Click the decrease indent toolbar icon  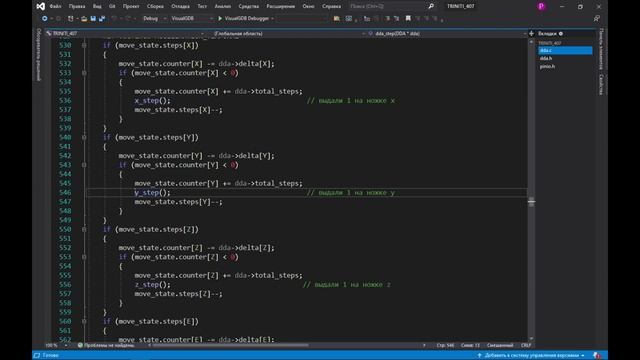[x=387, y=18]
